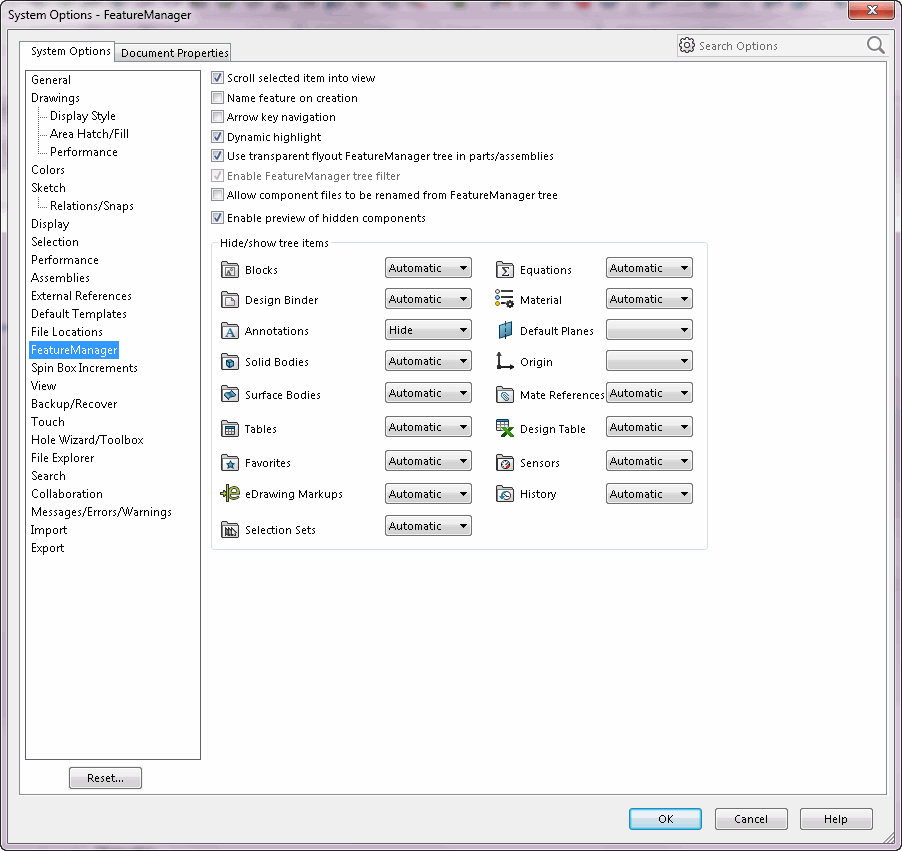Click the Default Planes icon
The height and width of the screenshot is (851, 902).
[505, 330]
